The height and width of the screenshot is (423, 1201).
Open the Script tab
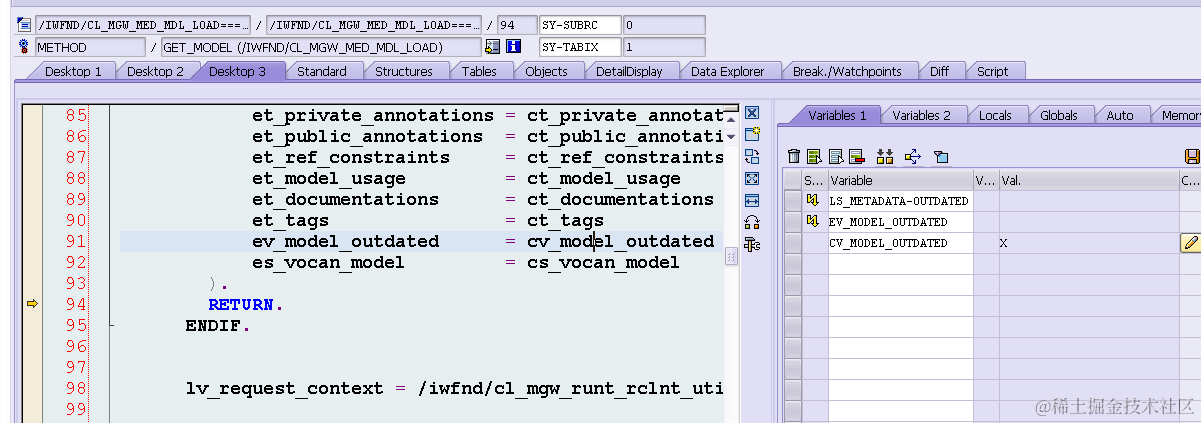coord(993,71)
